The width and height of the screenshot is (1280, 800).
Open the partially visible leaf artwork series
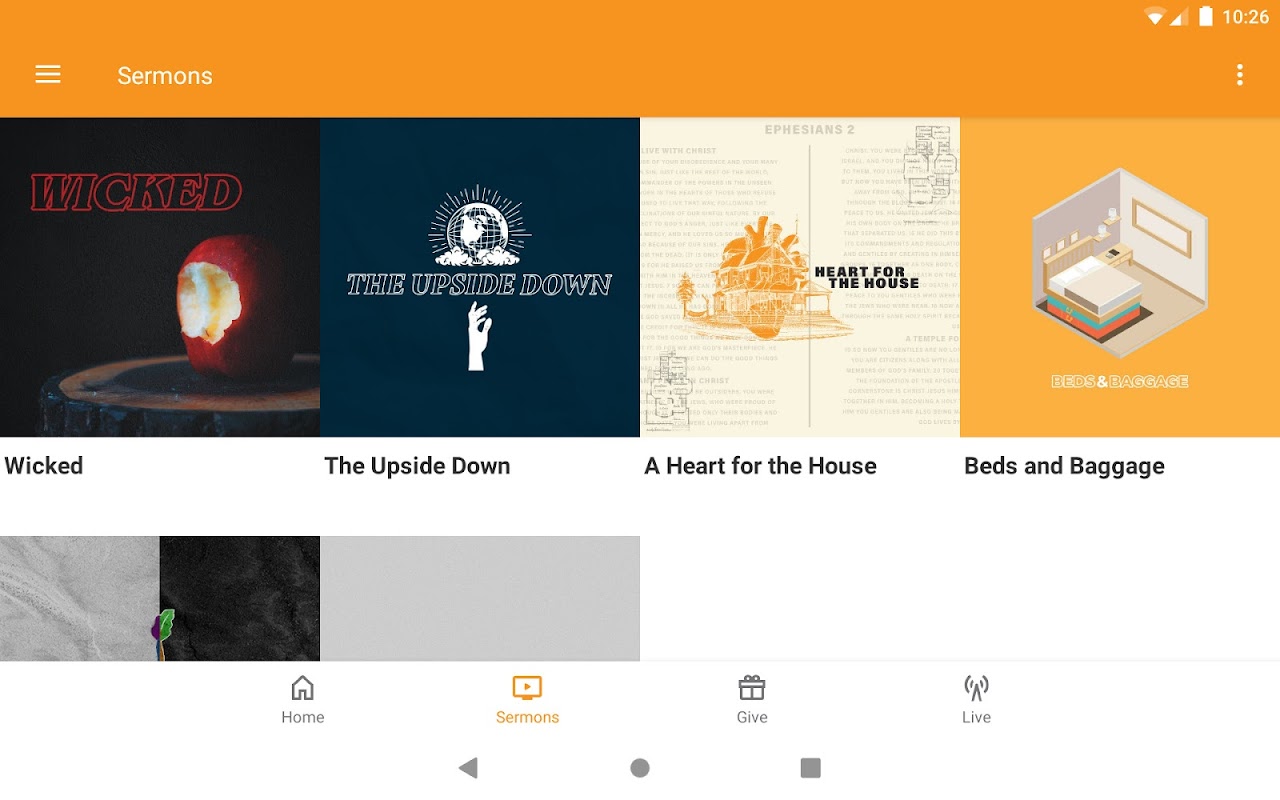160,598
